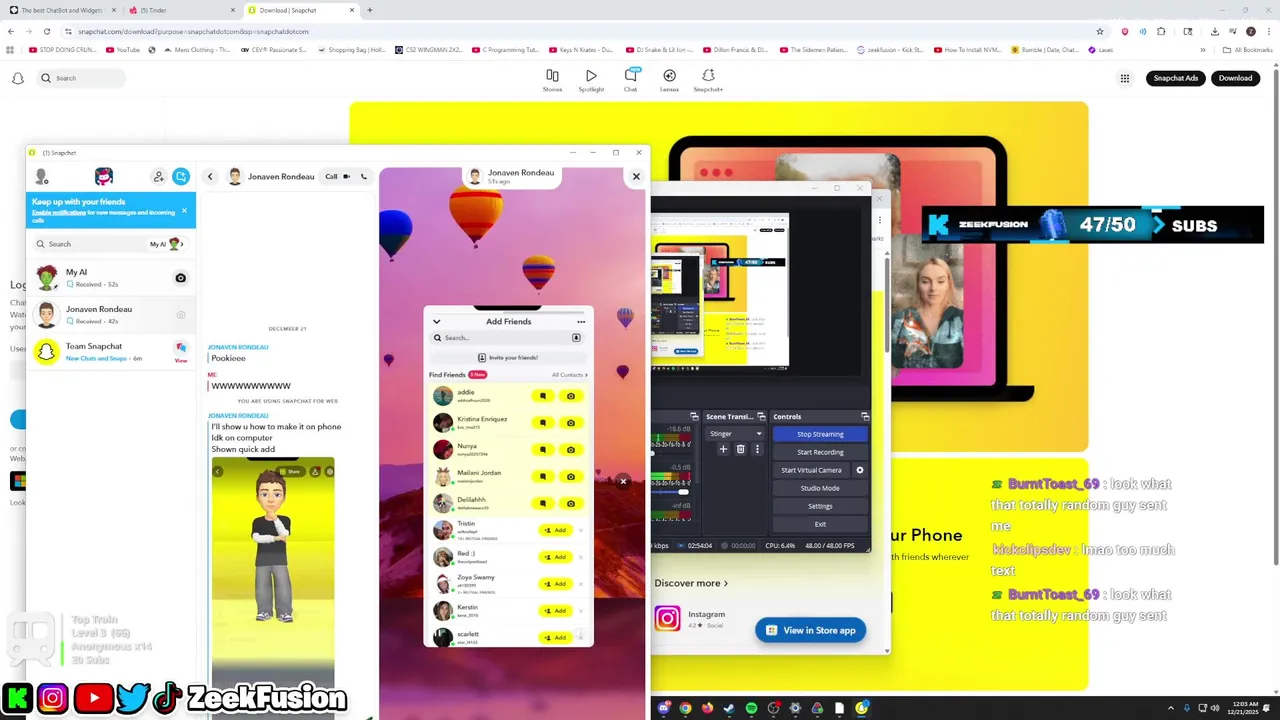Open Spotify from the taskbar
1280x720 pixels.
click(751, 708)
